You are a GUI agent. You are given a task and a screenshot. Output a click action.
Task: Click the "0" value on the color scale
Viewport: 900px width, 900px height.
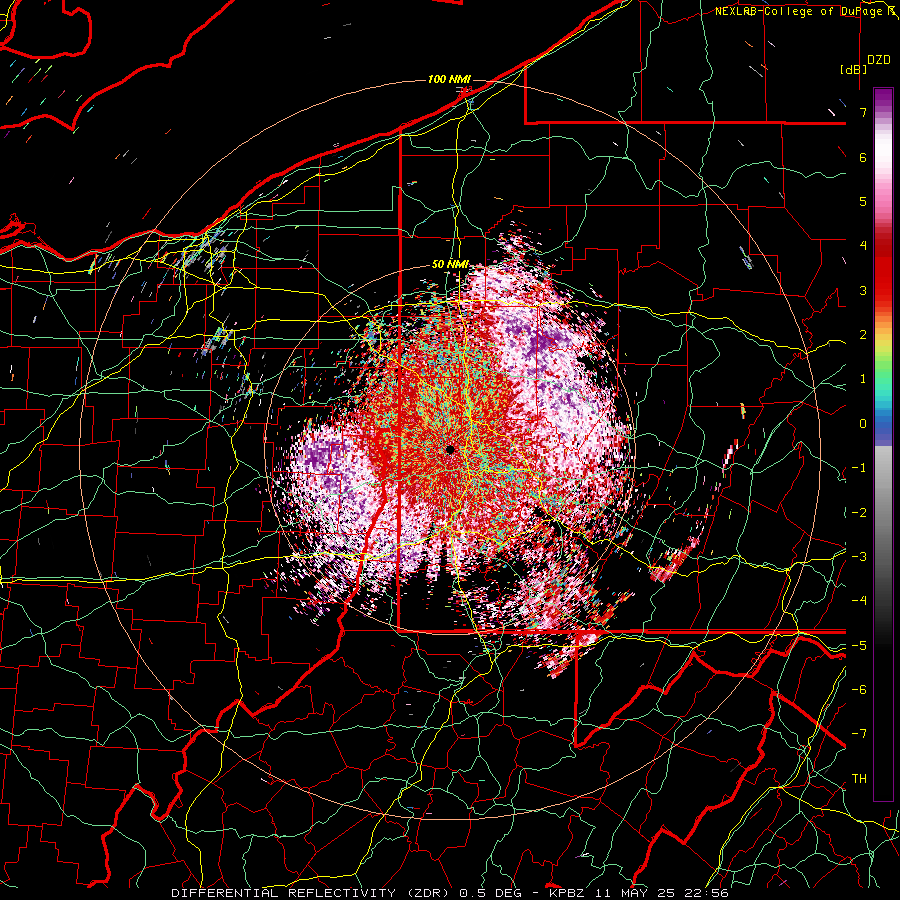tap(863, 424)
